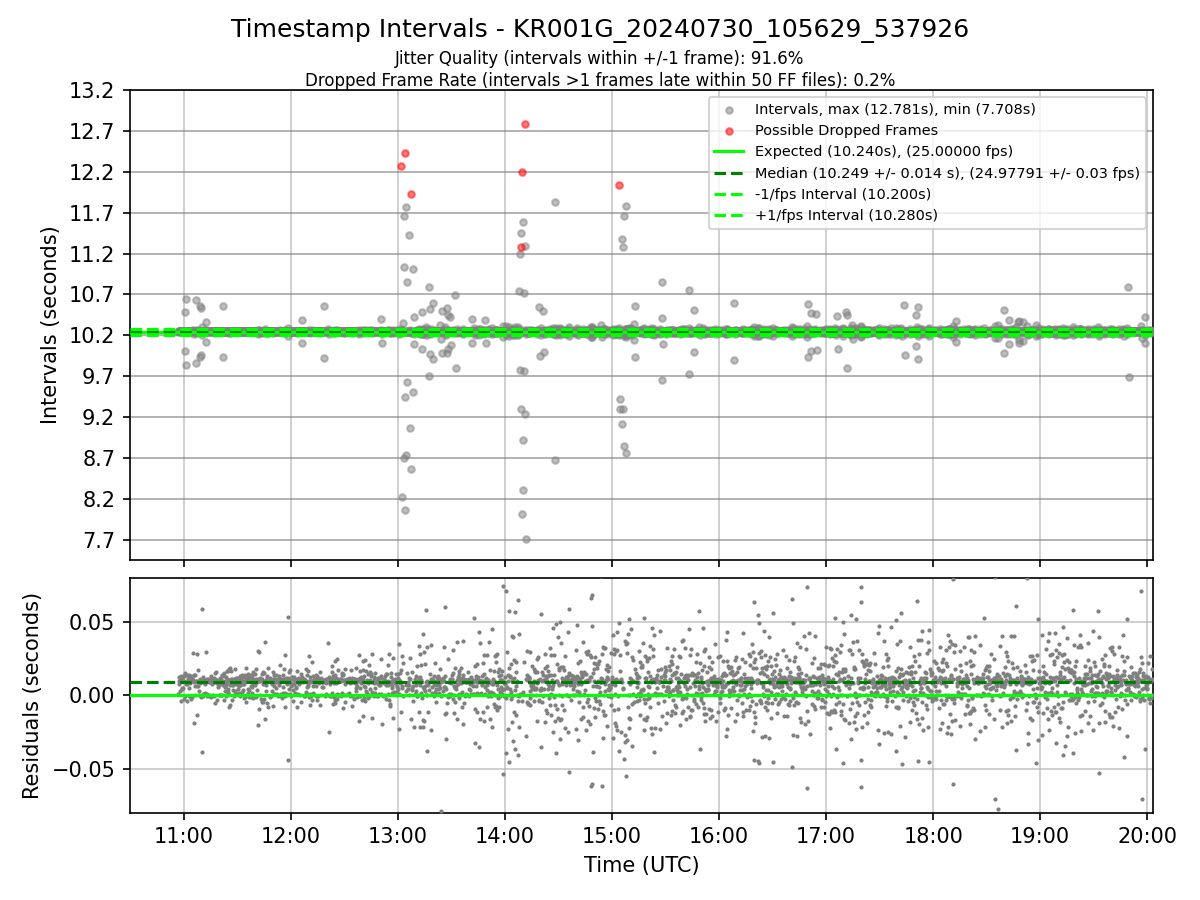This screenshot has width=1200, height=900.
Task: Click the y-axis tick label "8.2"
Action: point(97,499)
